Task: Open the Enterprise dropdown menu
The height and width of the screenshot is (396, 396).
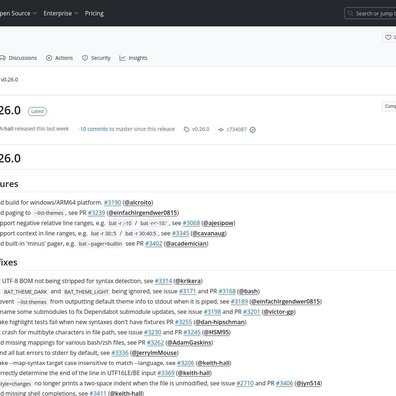Action: (60, 13)
